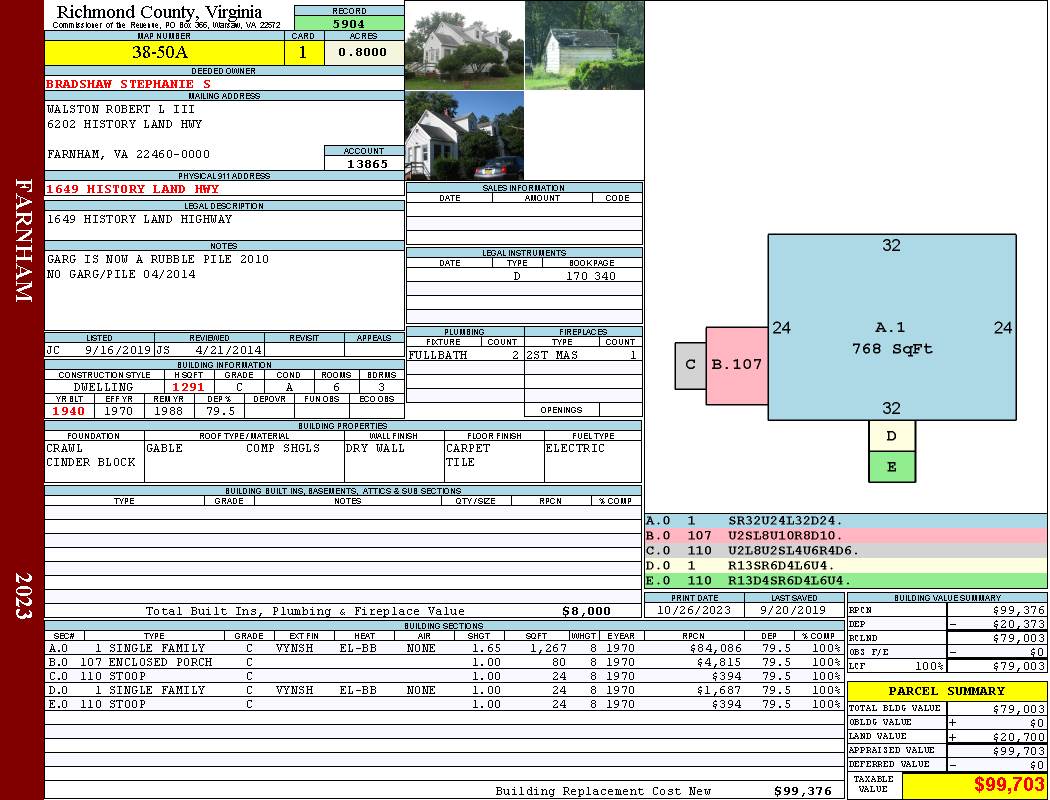Click the acres value 0.8000
1050x800 pixels.
point(363,53)
